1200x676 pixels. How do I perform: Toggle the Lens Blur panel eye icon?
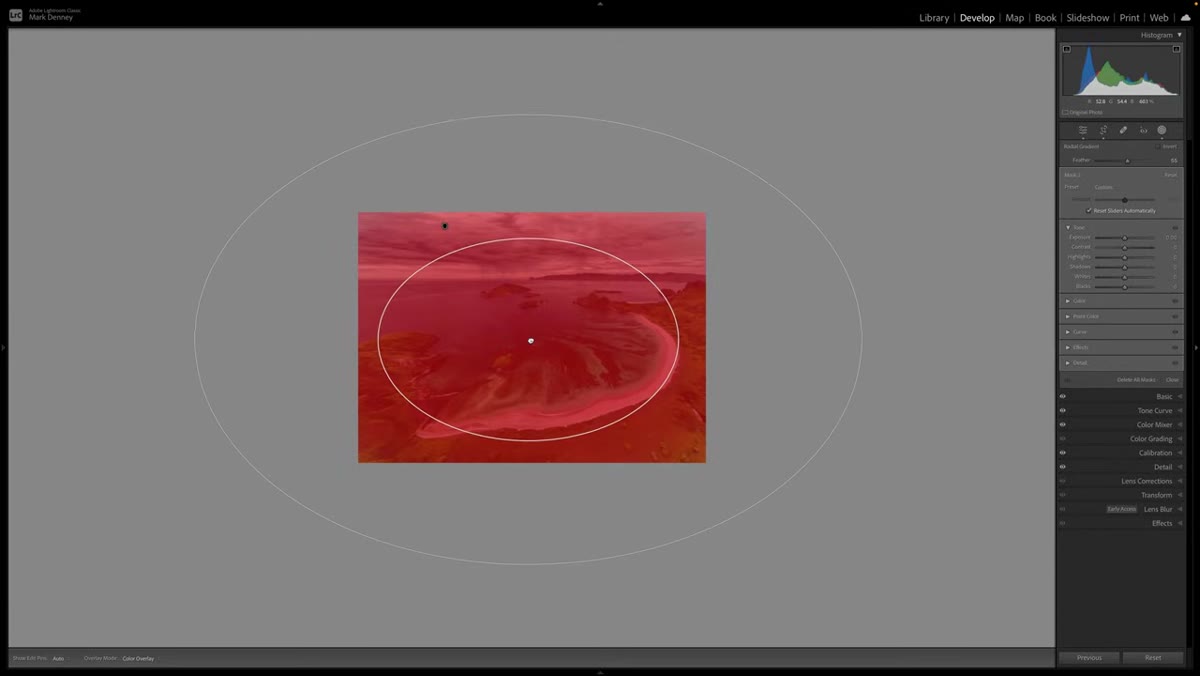pyautogui.click(x=1063, y=509)
